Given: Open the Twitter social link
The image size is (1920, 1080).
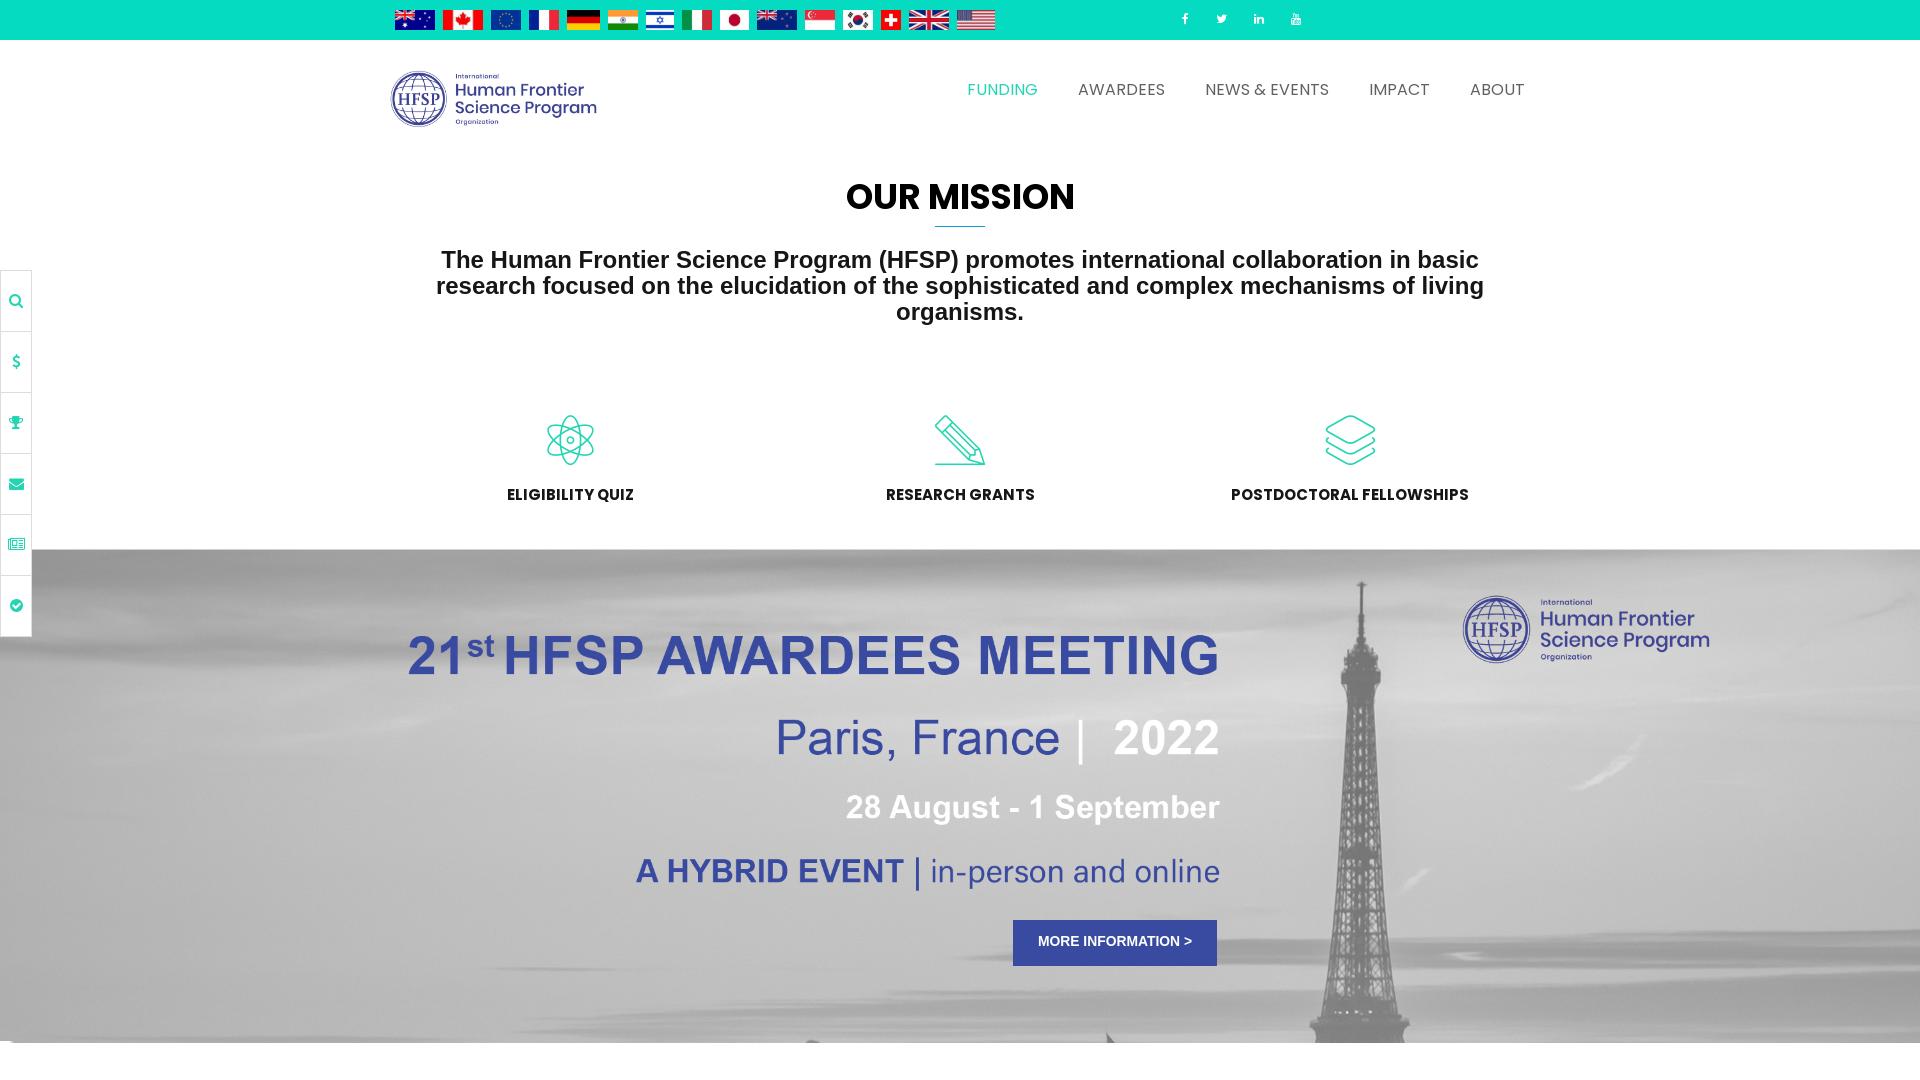Looking at the screenshot, I should (x=1221, y=19).
